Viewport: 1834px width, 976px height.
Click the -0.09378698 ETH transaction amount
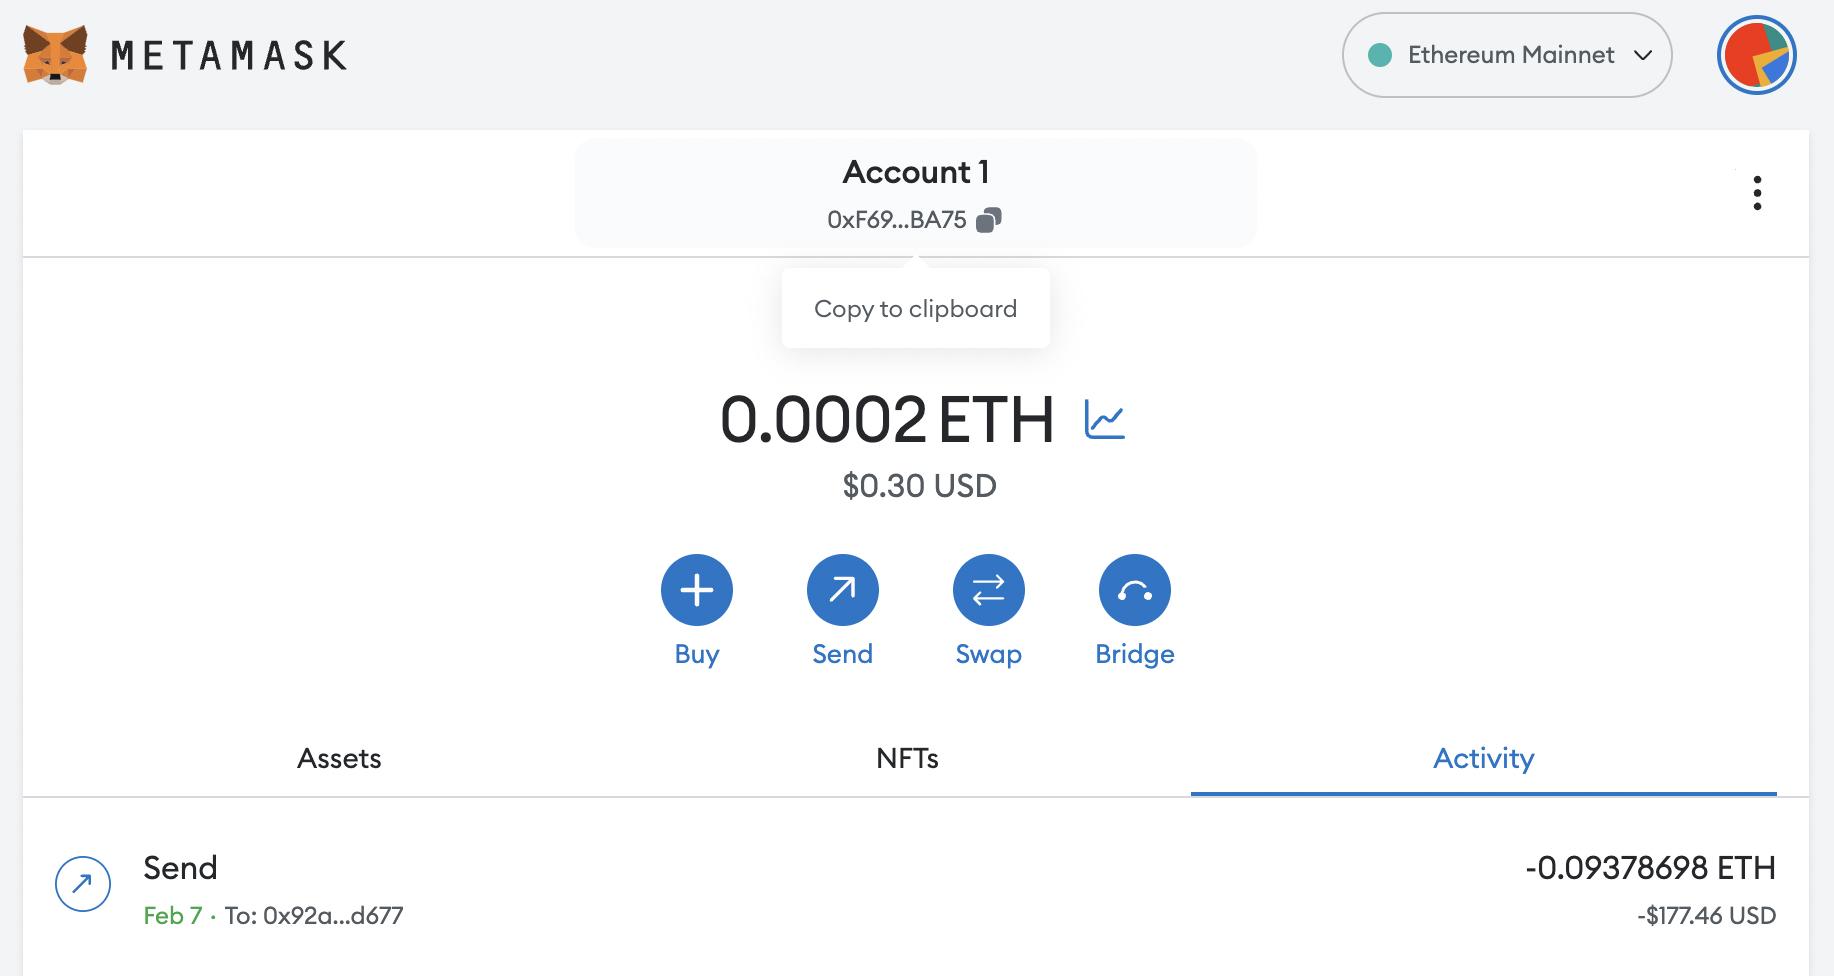pos(1650,868)
